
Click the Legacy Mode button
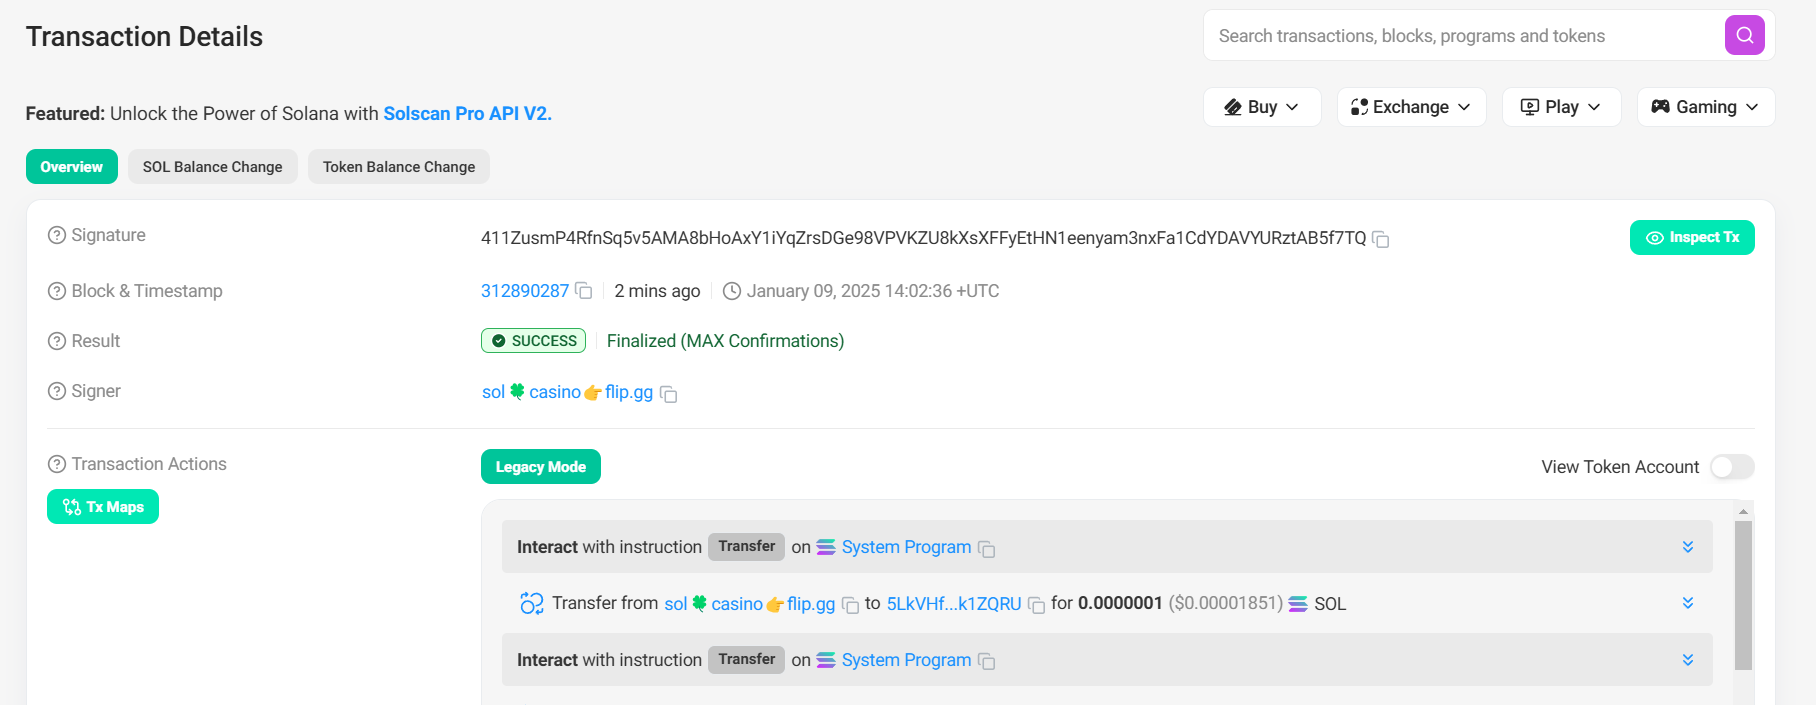pyautogui.click(x=540, y=466)
